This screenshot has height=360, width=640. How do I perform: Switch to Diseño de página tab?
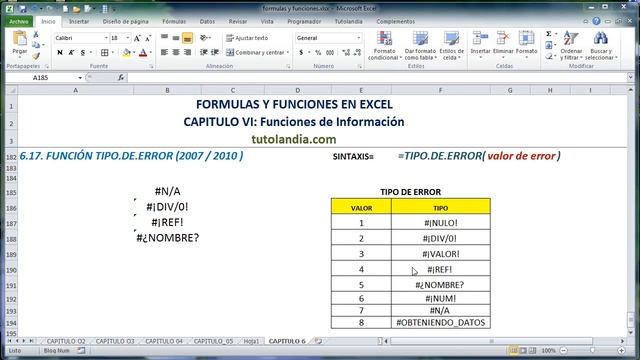pos(125,21)
